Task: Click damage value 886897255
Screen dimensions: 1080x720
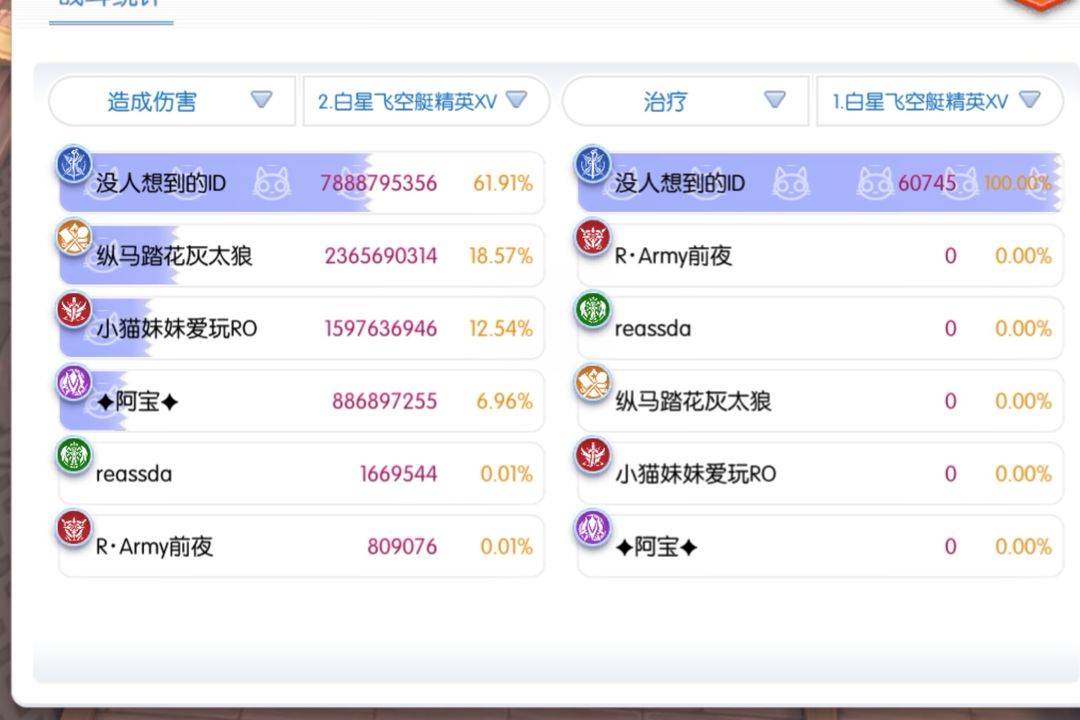Action: click(384, 402)
